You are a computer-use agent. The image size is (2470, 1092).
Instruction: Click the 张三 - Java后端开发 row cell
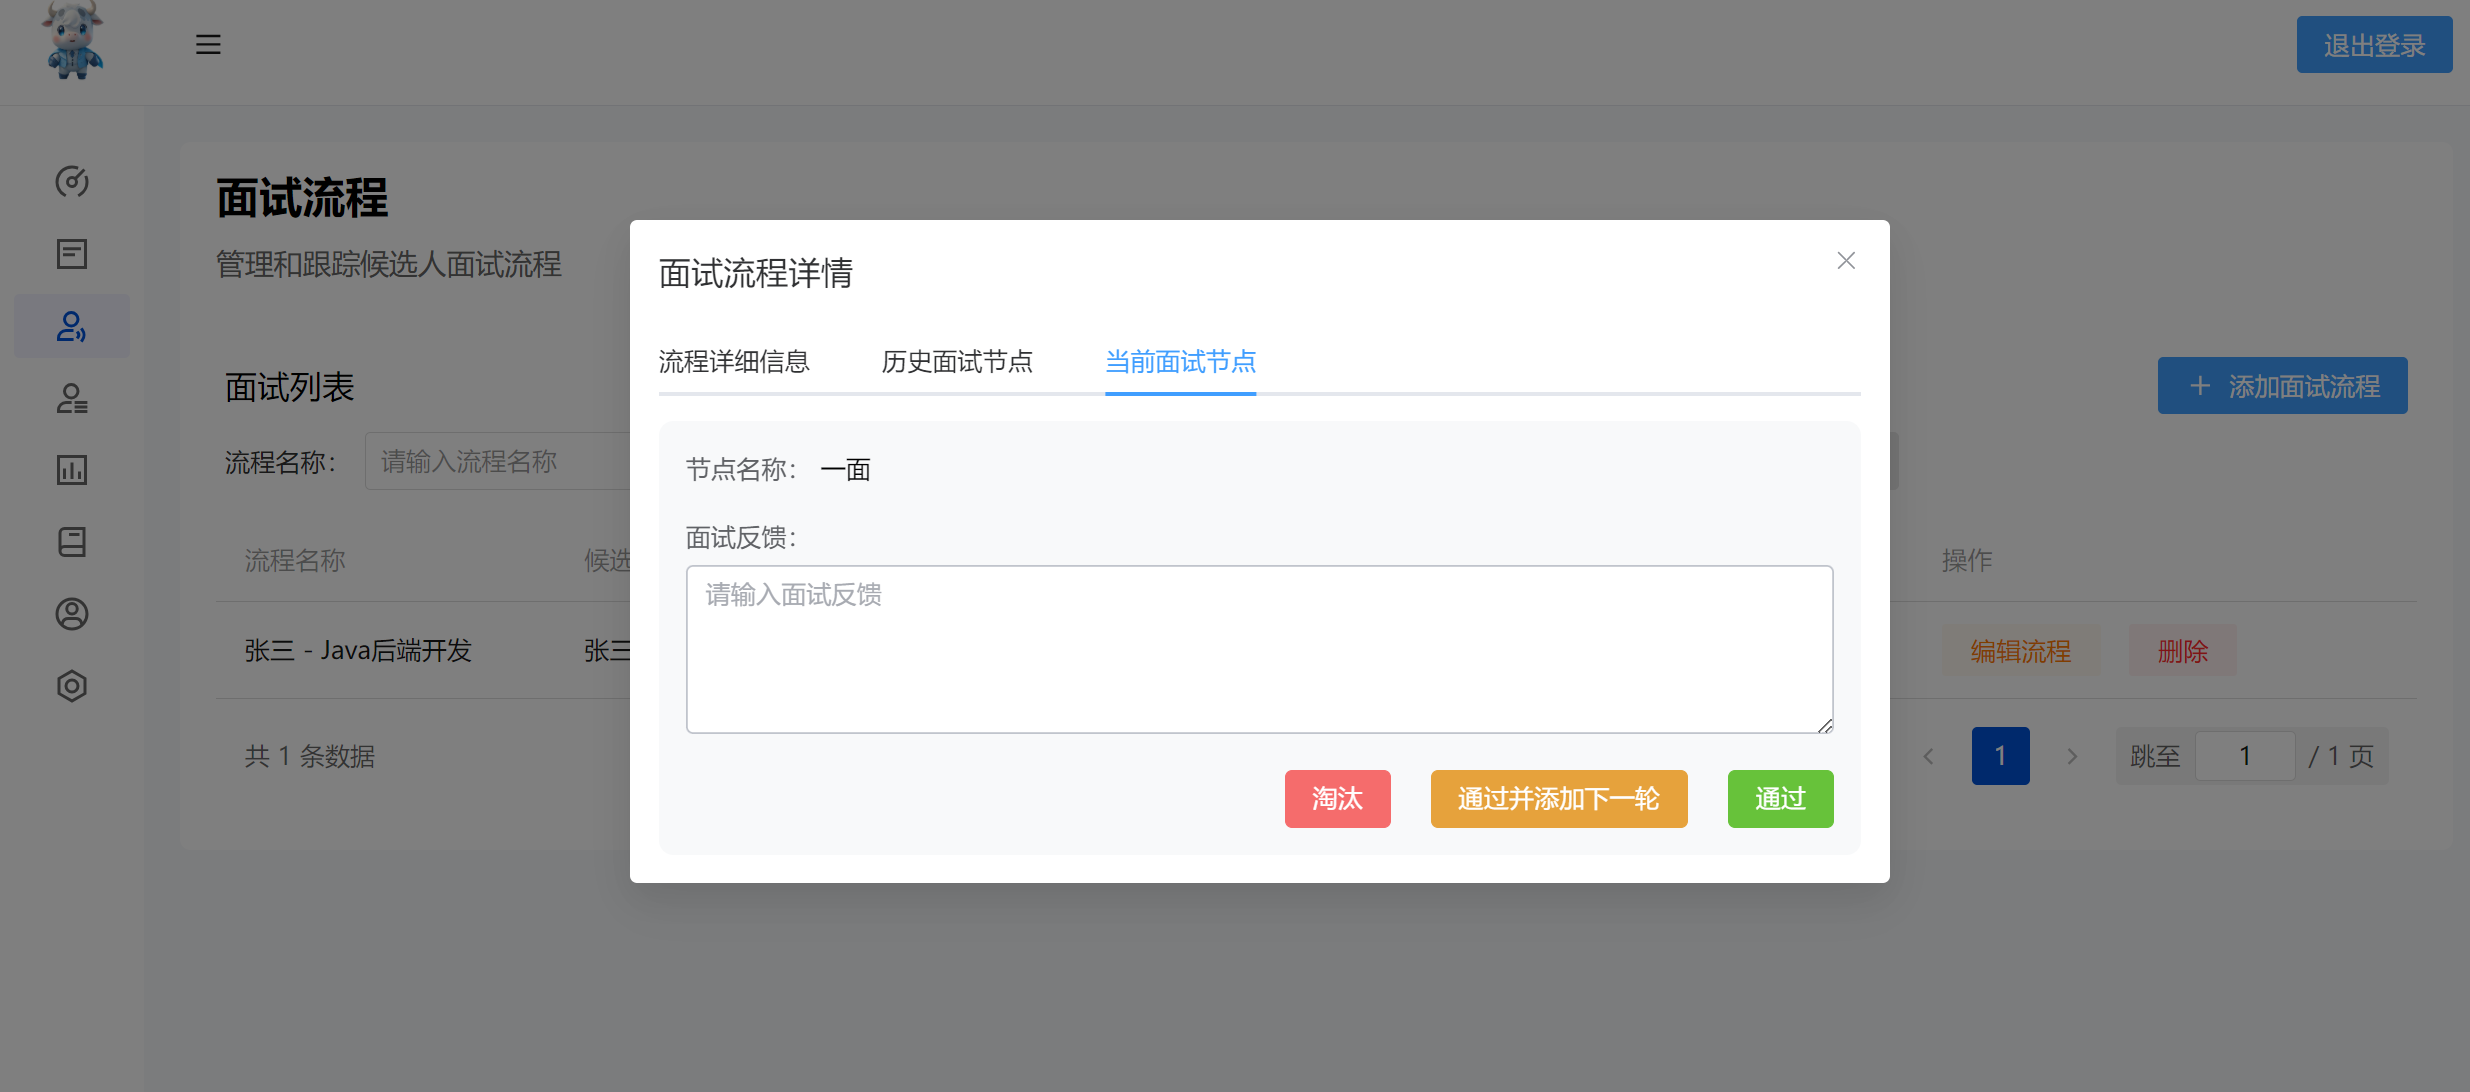[358, 651]
